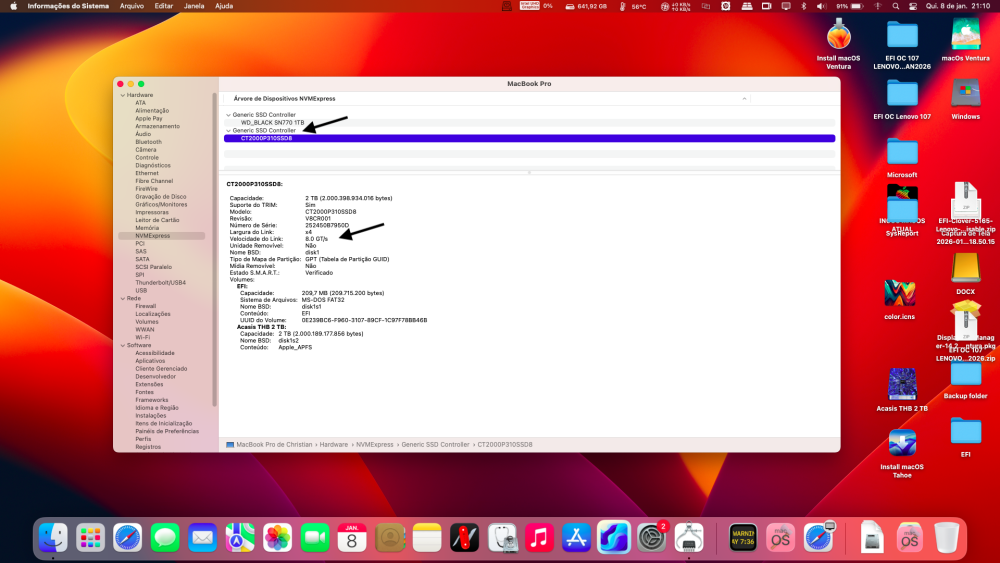Launch Messages from the Dock
This screenshot has height=563, width=1000.
[x=165, y=538]
